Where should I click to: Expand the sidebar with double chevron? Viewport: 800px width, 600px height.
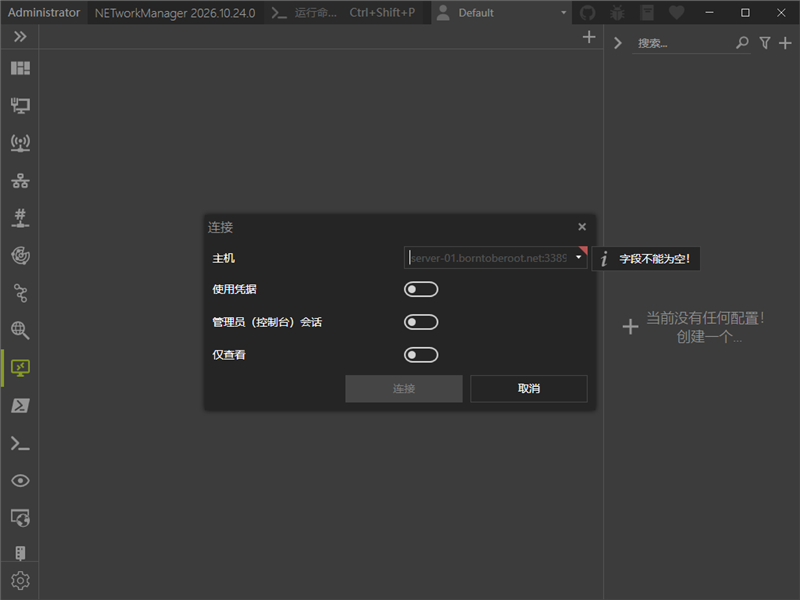click(x=20, y=37)
